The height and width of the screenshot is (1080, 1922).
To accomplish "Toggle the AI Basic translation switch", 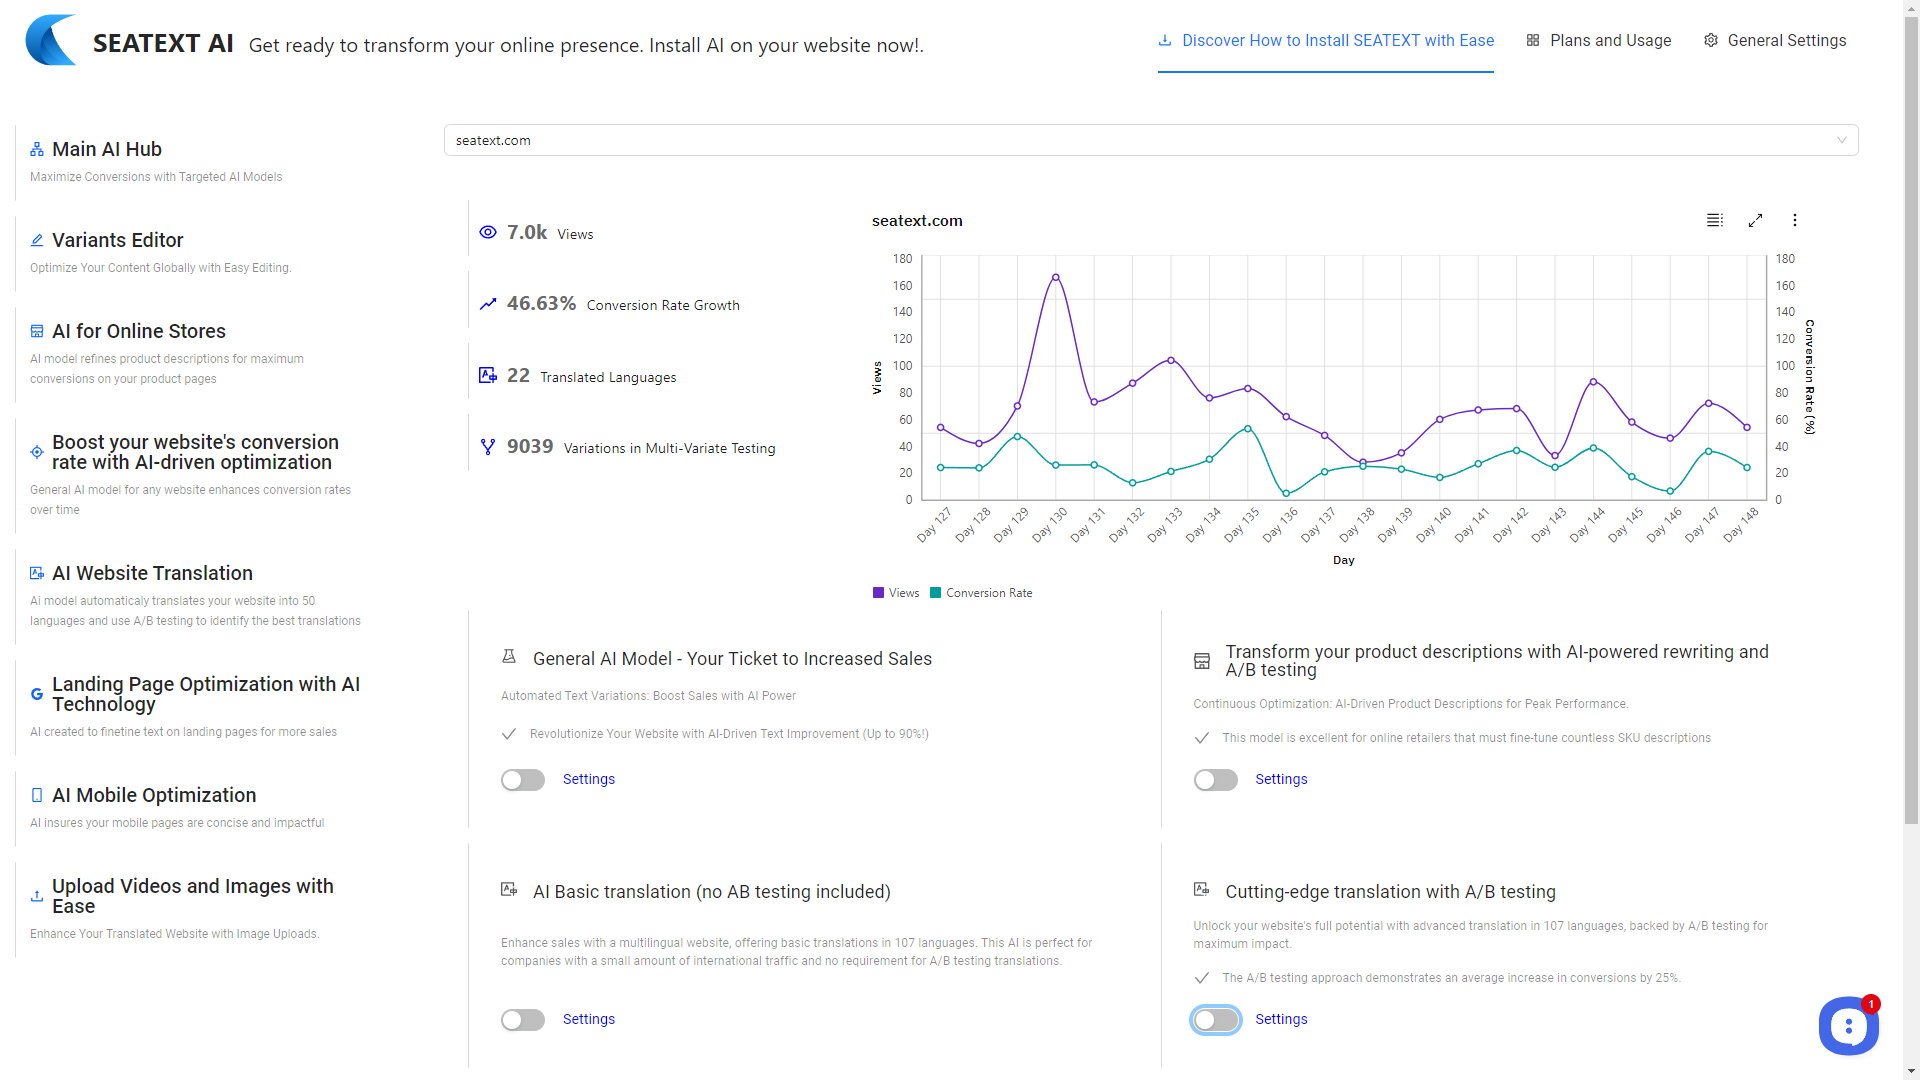I will [523, 1020].
